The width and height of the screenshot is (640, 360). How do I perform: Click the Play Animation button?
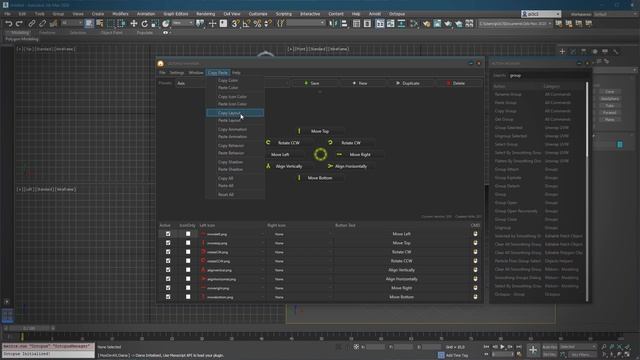coord(502,347)
